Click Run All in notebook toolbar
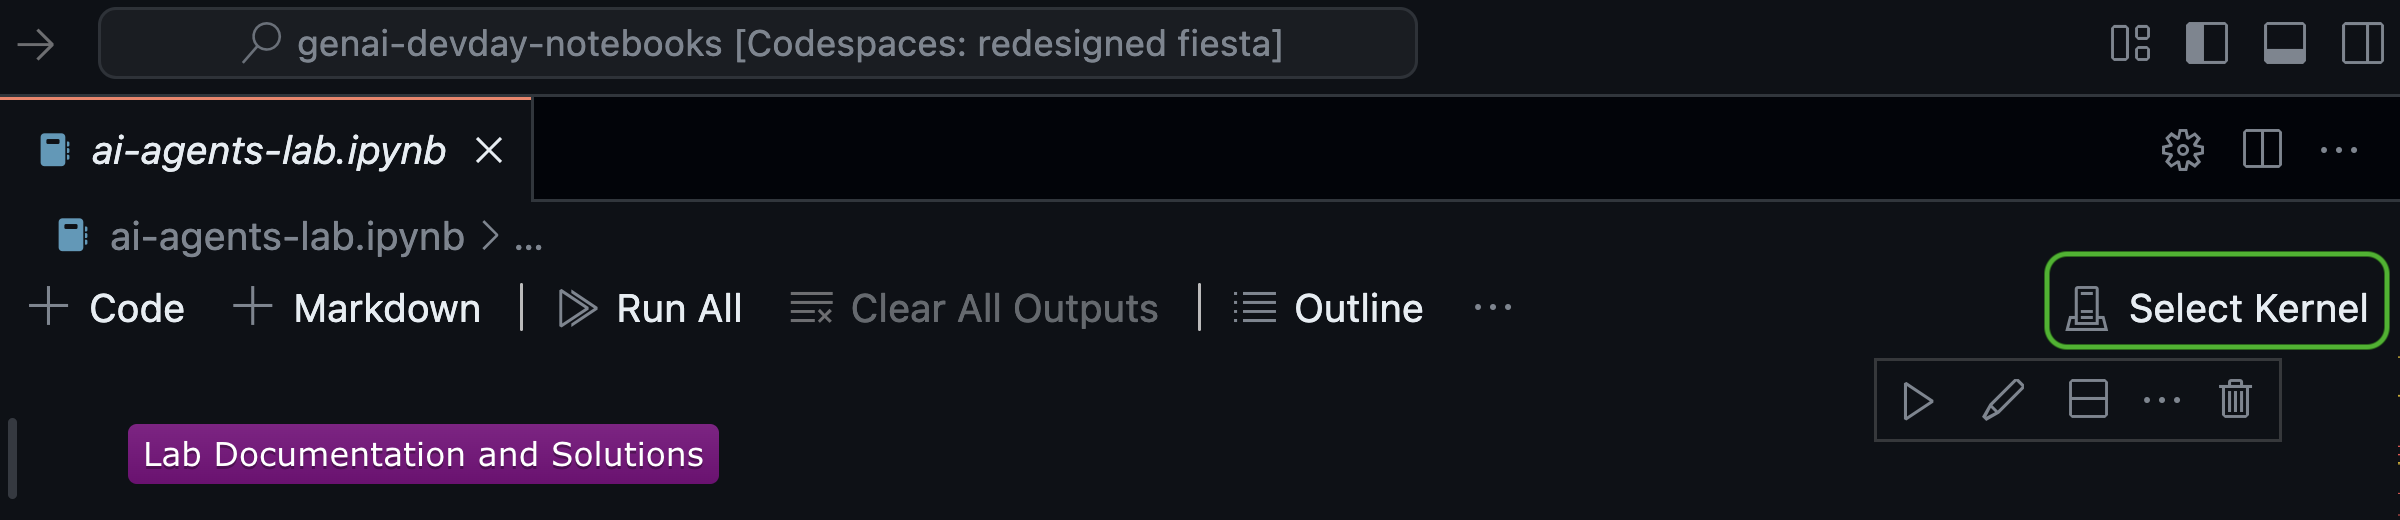The image size is (2400, 520). click(x=650, y=308)
